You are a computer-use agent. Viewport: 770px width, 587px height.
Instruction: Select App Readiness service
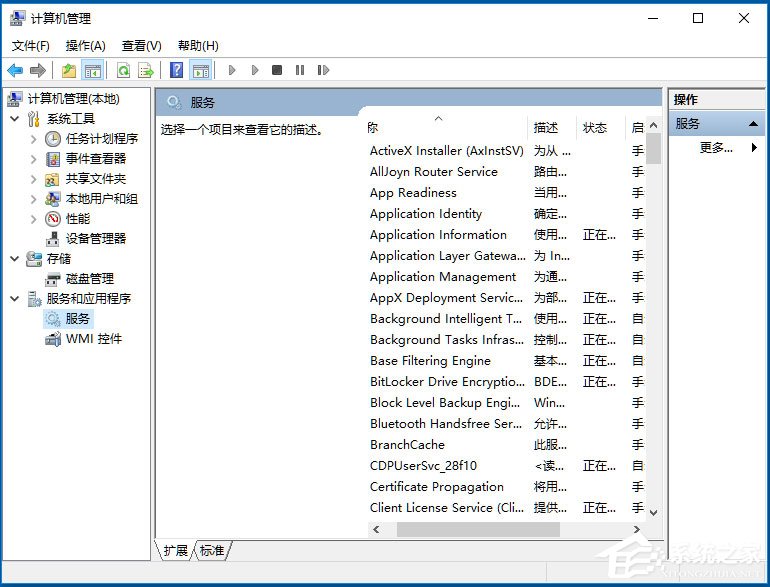413,193
